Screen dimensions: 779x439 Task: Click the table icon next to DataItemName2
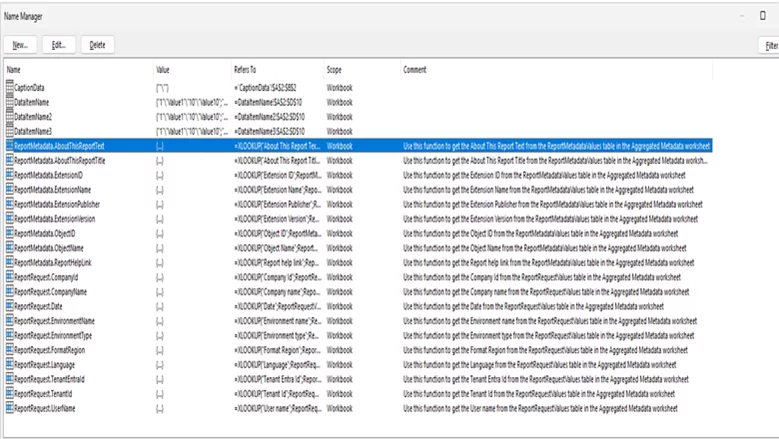point(9,117)
